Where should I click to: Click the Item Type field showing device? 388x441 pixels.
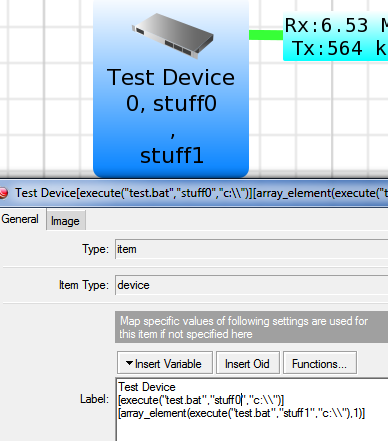click(x=251, y=285)
